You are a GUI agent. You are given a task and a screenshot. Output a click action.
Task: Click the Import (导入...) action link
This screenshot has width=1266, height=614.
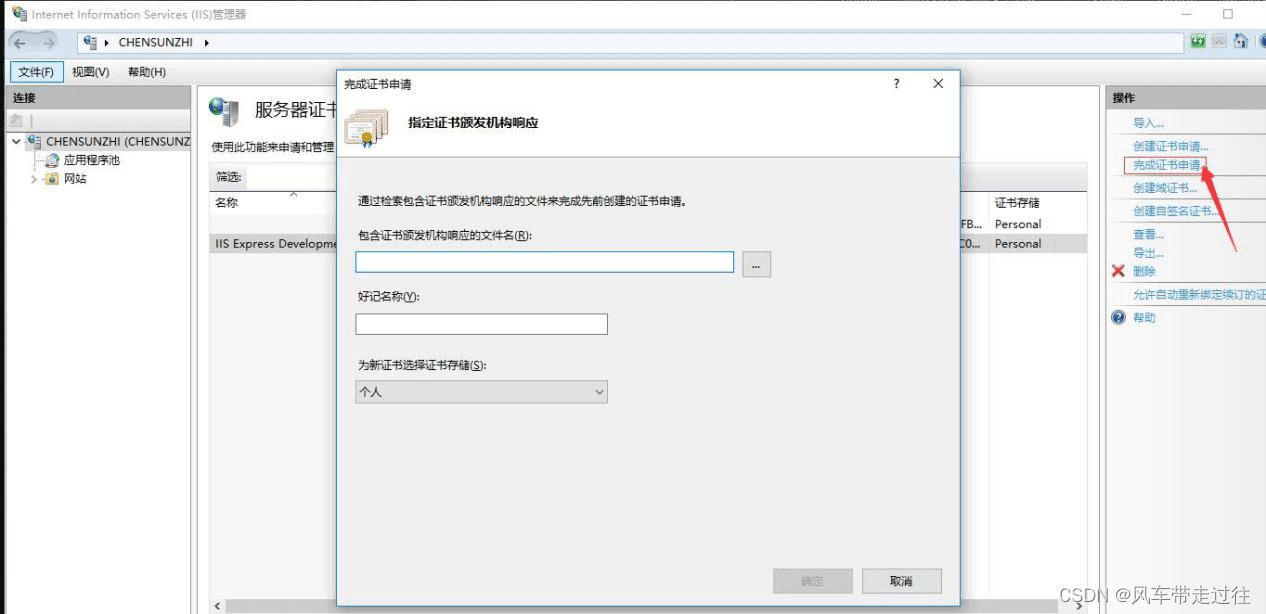(1148, 123)
